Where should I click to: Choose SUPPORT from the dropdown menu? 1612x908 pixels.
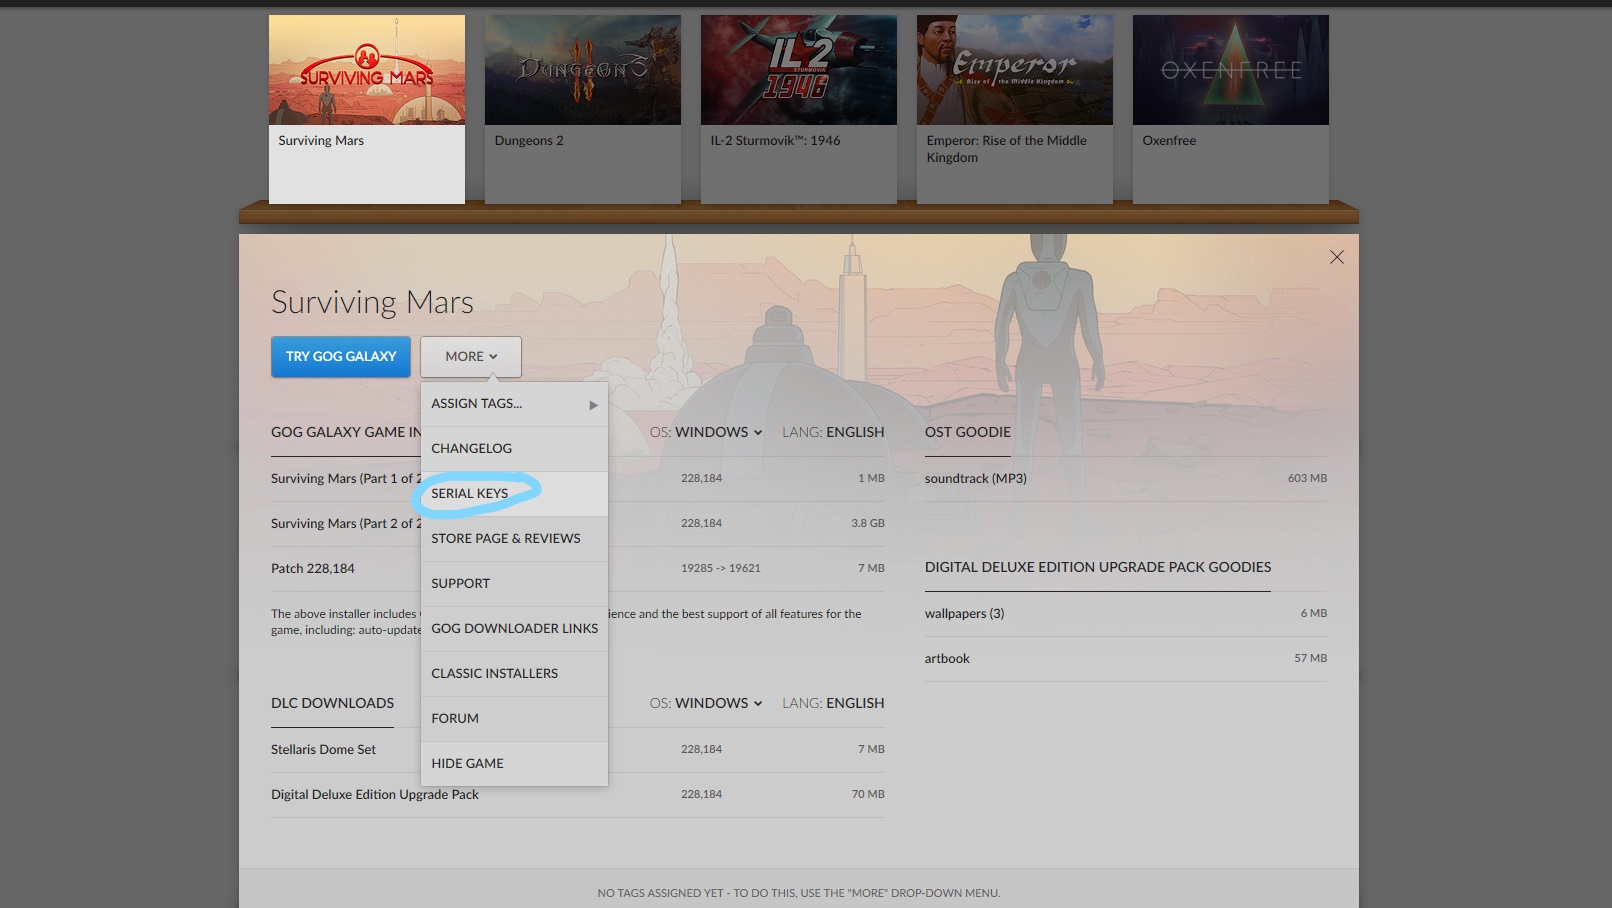pyautogui.click(x=514, y=584)
